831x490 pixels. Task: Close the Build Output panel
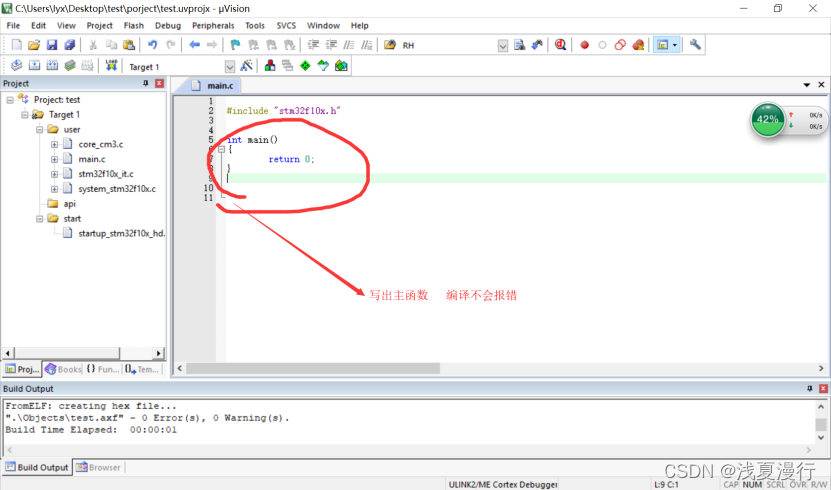pos(823,388)
